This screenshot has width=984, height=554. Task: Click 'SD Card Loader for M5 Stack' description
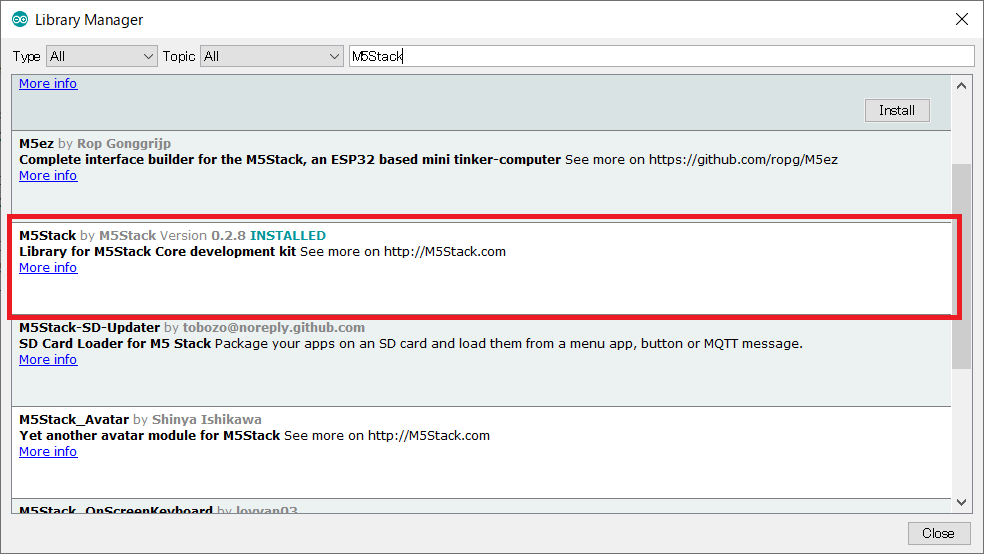pyautogui.click(x=115, y=344)
